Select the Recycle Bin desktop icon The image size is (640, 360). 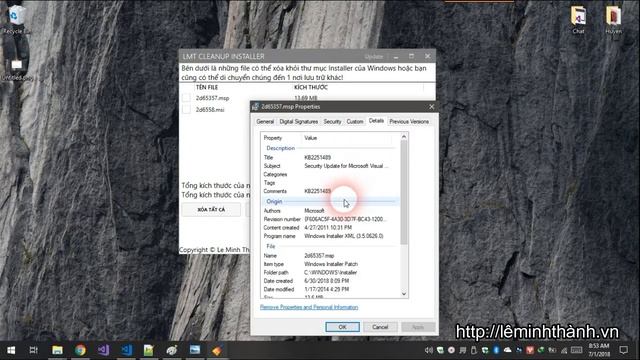coord(16,20)
